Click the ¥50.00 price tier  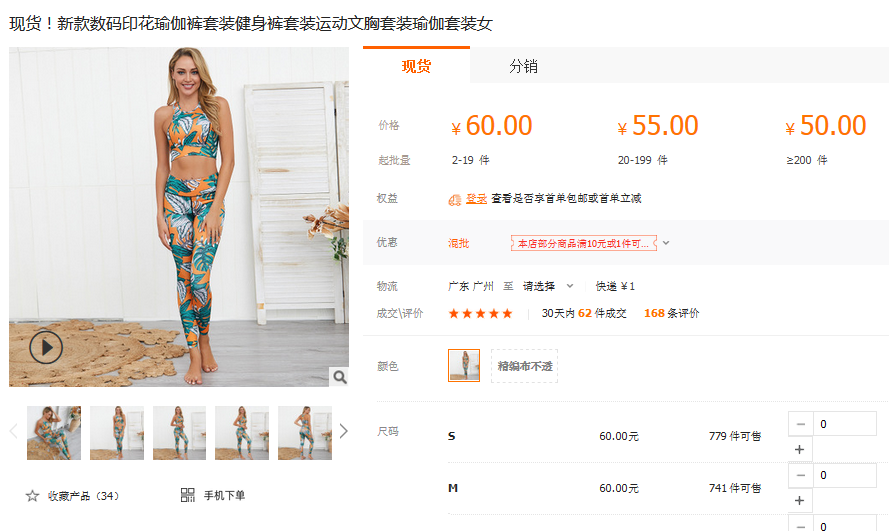tap(826, 125)
